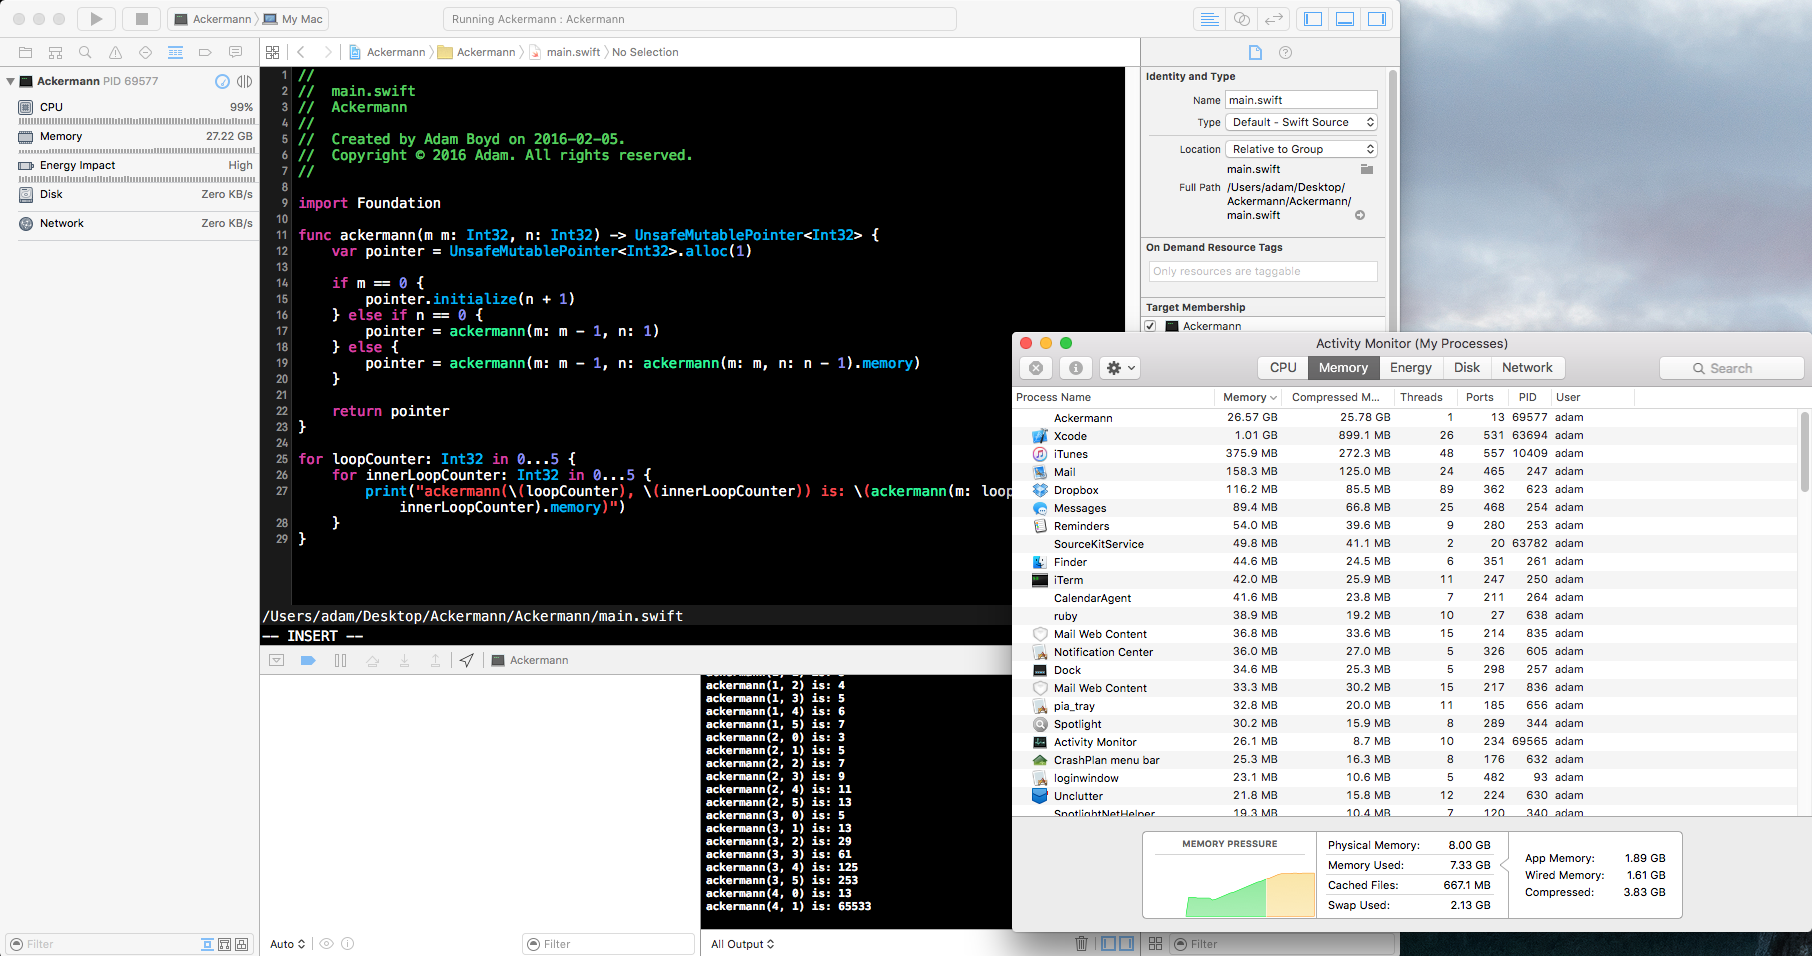The width and height of the screenshot is (1812, 956).
Task: Open the Auto variables scope dropdown
Action: (287, 944)
